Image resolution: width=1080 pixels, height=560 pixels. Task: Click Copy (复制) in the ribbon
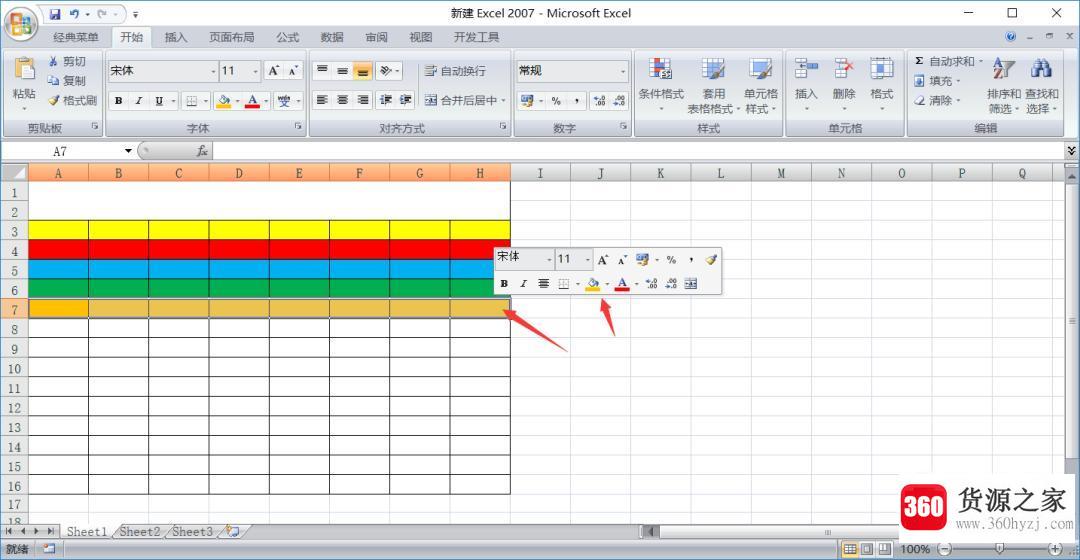(x=67, y=81)
